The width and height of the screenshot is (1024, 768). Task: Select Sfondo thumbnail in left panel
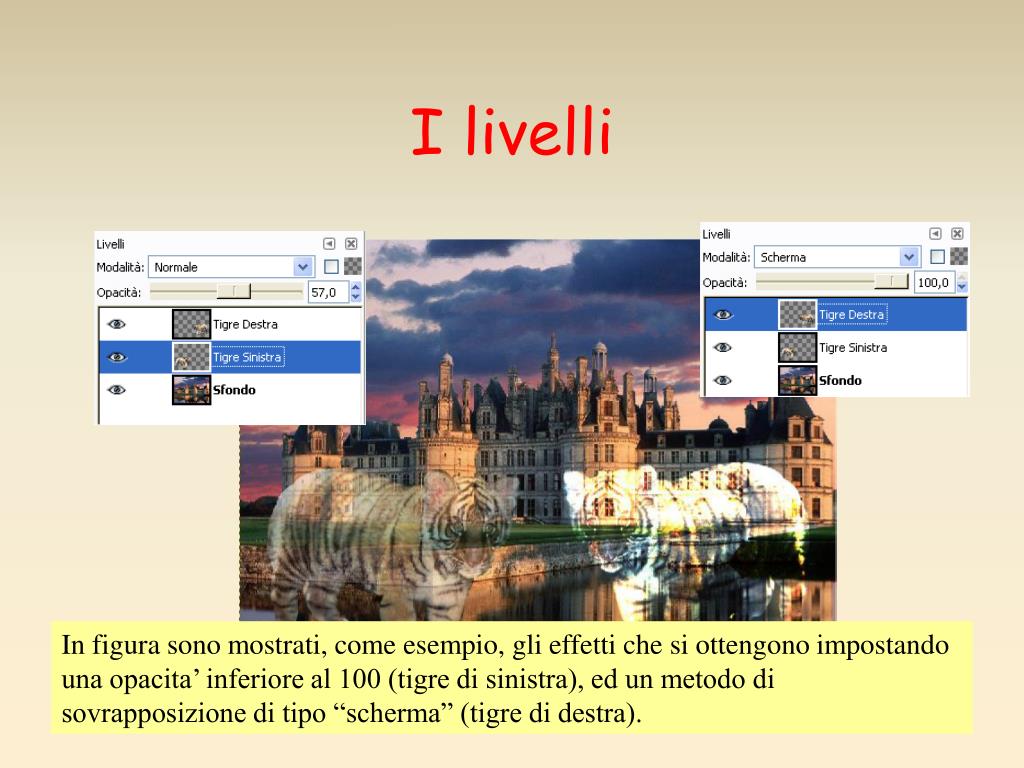[x=191, y=390]
